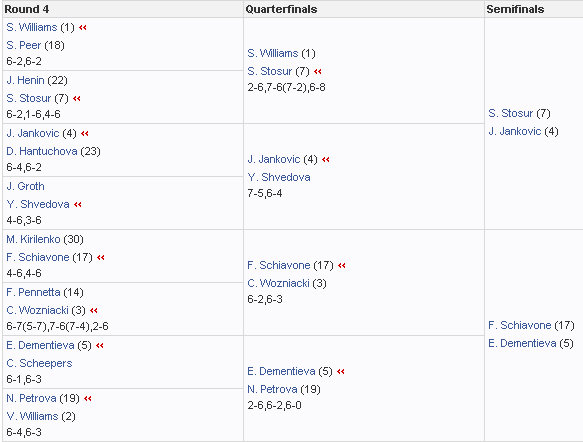583x442 pixels.
Task: Open the J. Groth player page
Action: coord(25,186)
